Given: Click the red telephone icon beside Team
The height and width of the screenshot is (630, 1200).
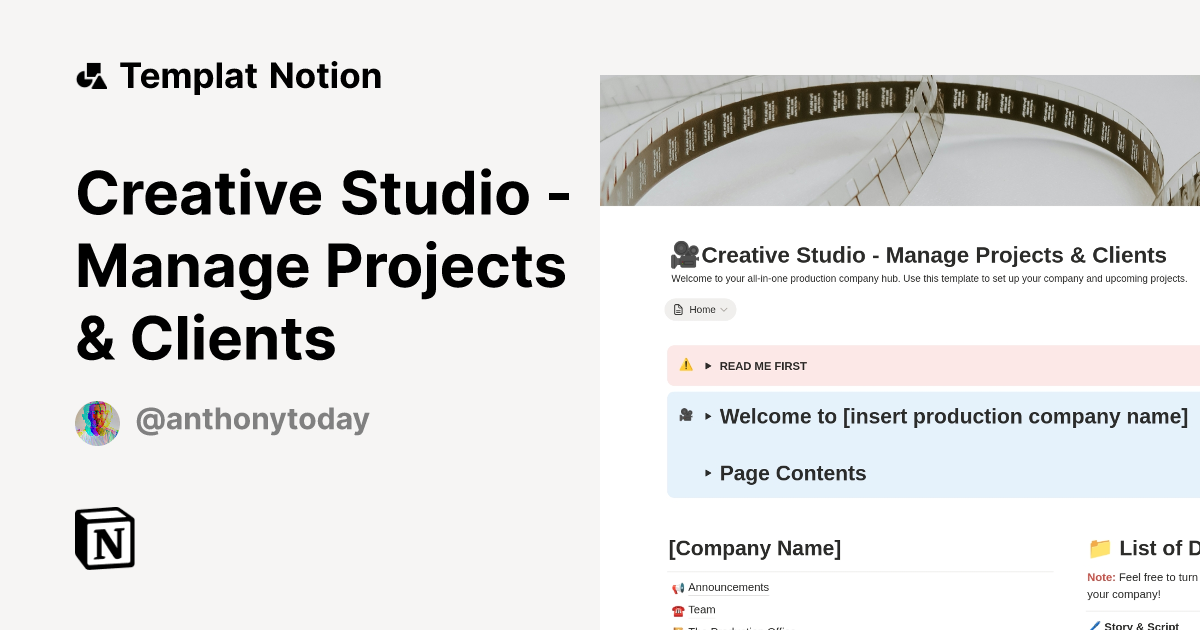Looking at the screenshot, I should pos(678,610).
